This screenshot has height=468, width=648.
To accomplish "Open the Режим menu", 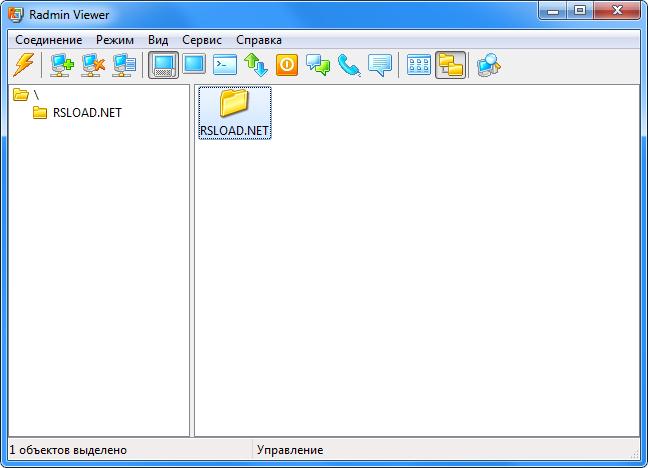I will (115, 40).
